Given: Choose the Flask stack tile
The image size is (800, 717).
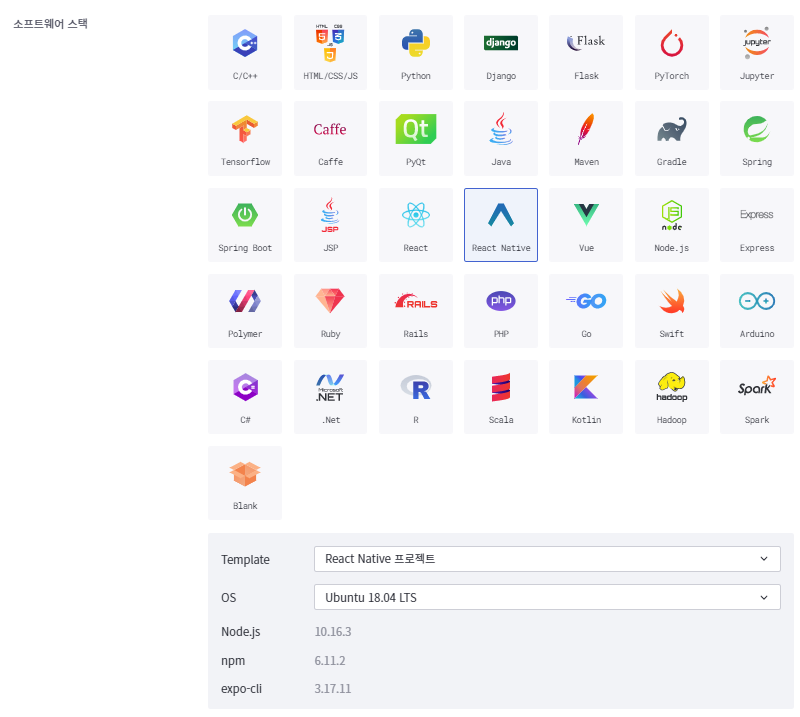Looking at the screenshot, I should (586, 53).
